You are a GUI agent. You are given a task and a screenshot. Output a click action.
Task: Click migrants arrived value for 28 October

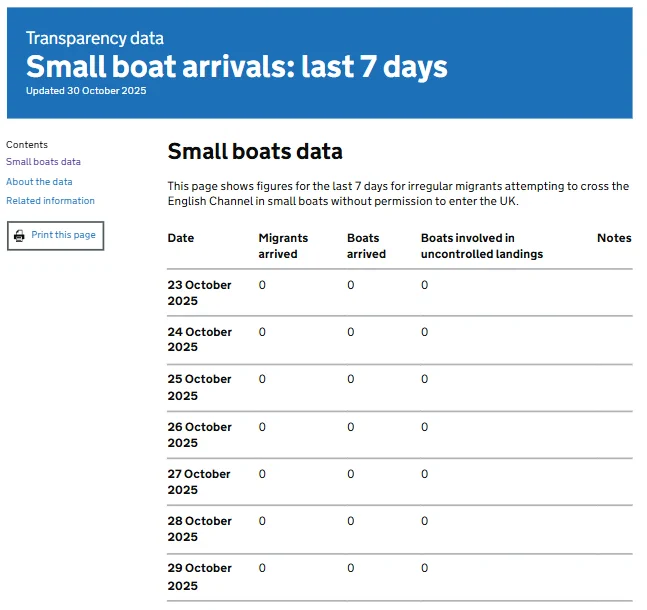[x=262, y=521]
